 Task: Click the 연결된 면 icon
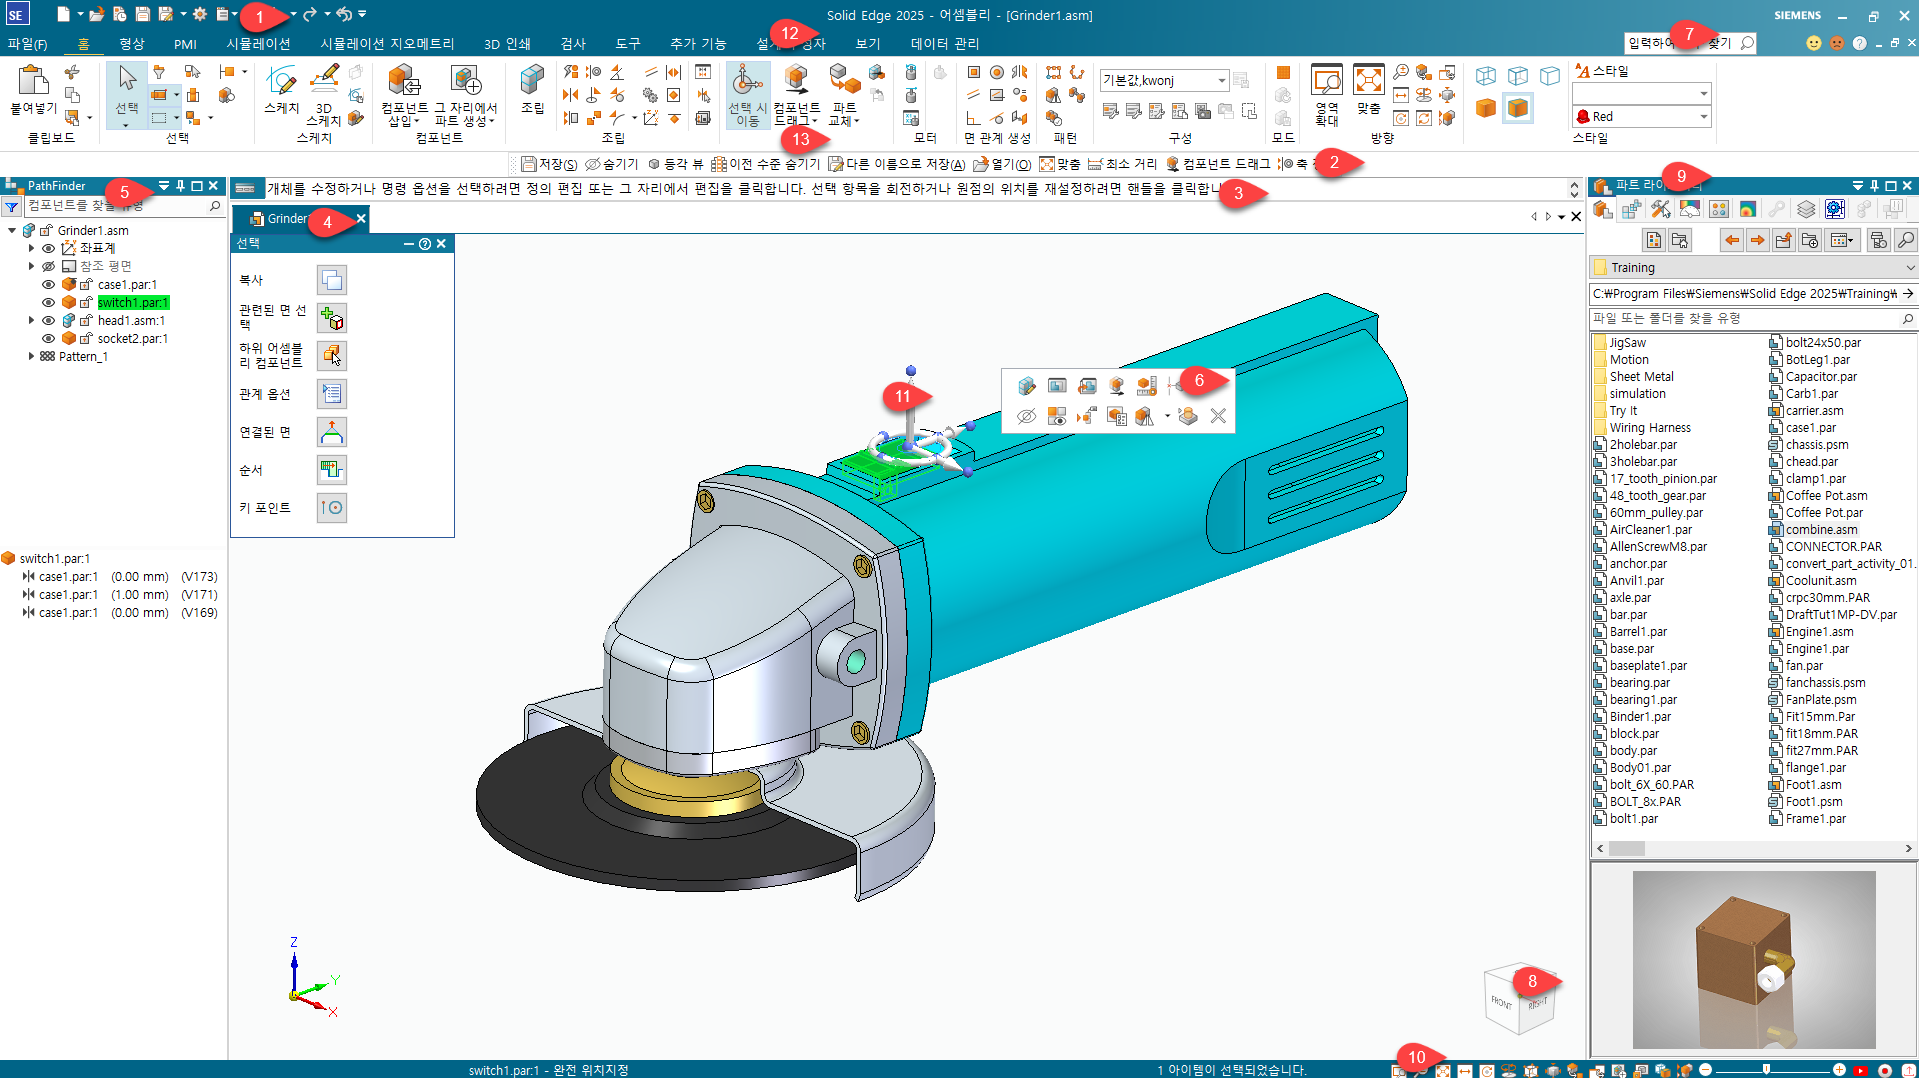(x=332, y=432)
